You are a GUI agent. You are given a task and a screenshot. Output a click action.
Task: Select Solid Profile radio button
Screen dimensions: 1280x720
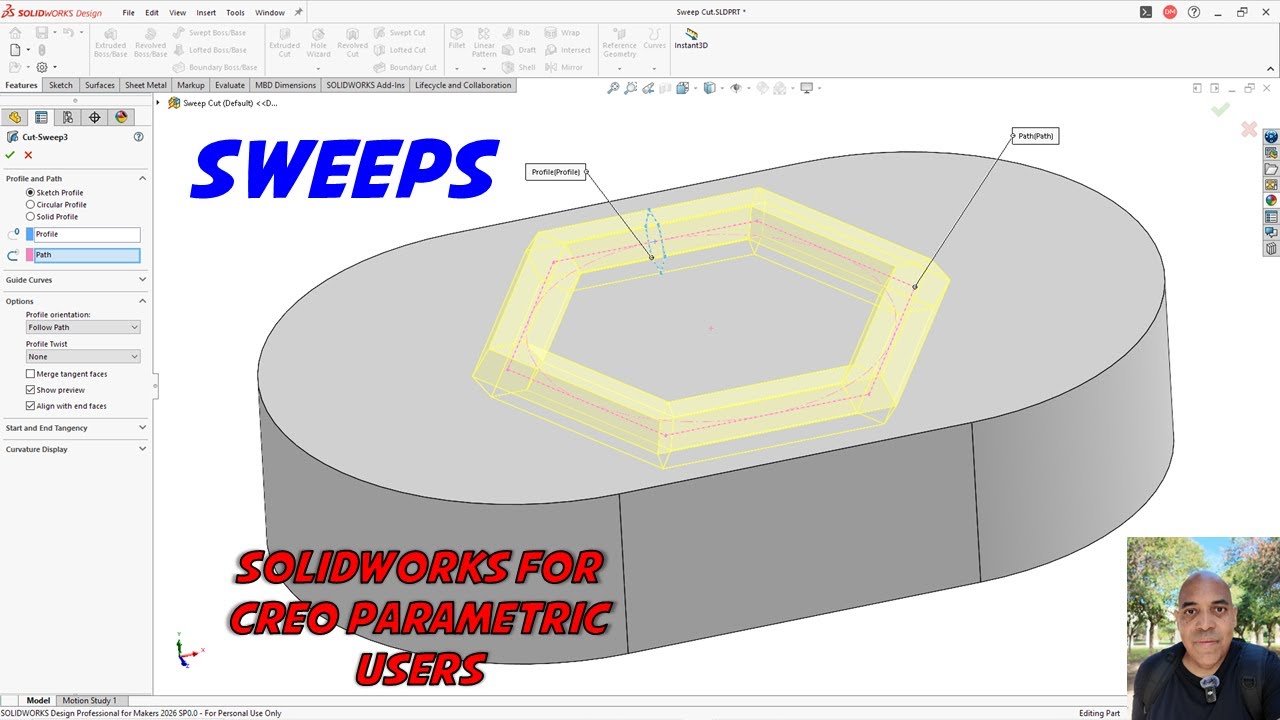point(30,216)
